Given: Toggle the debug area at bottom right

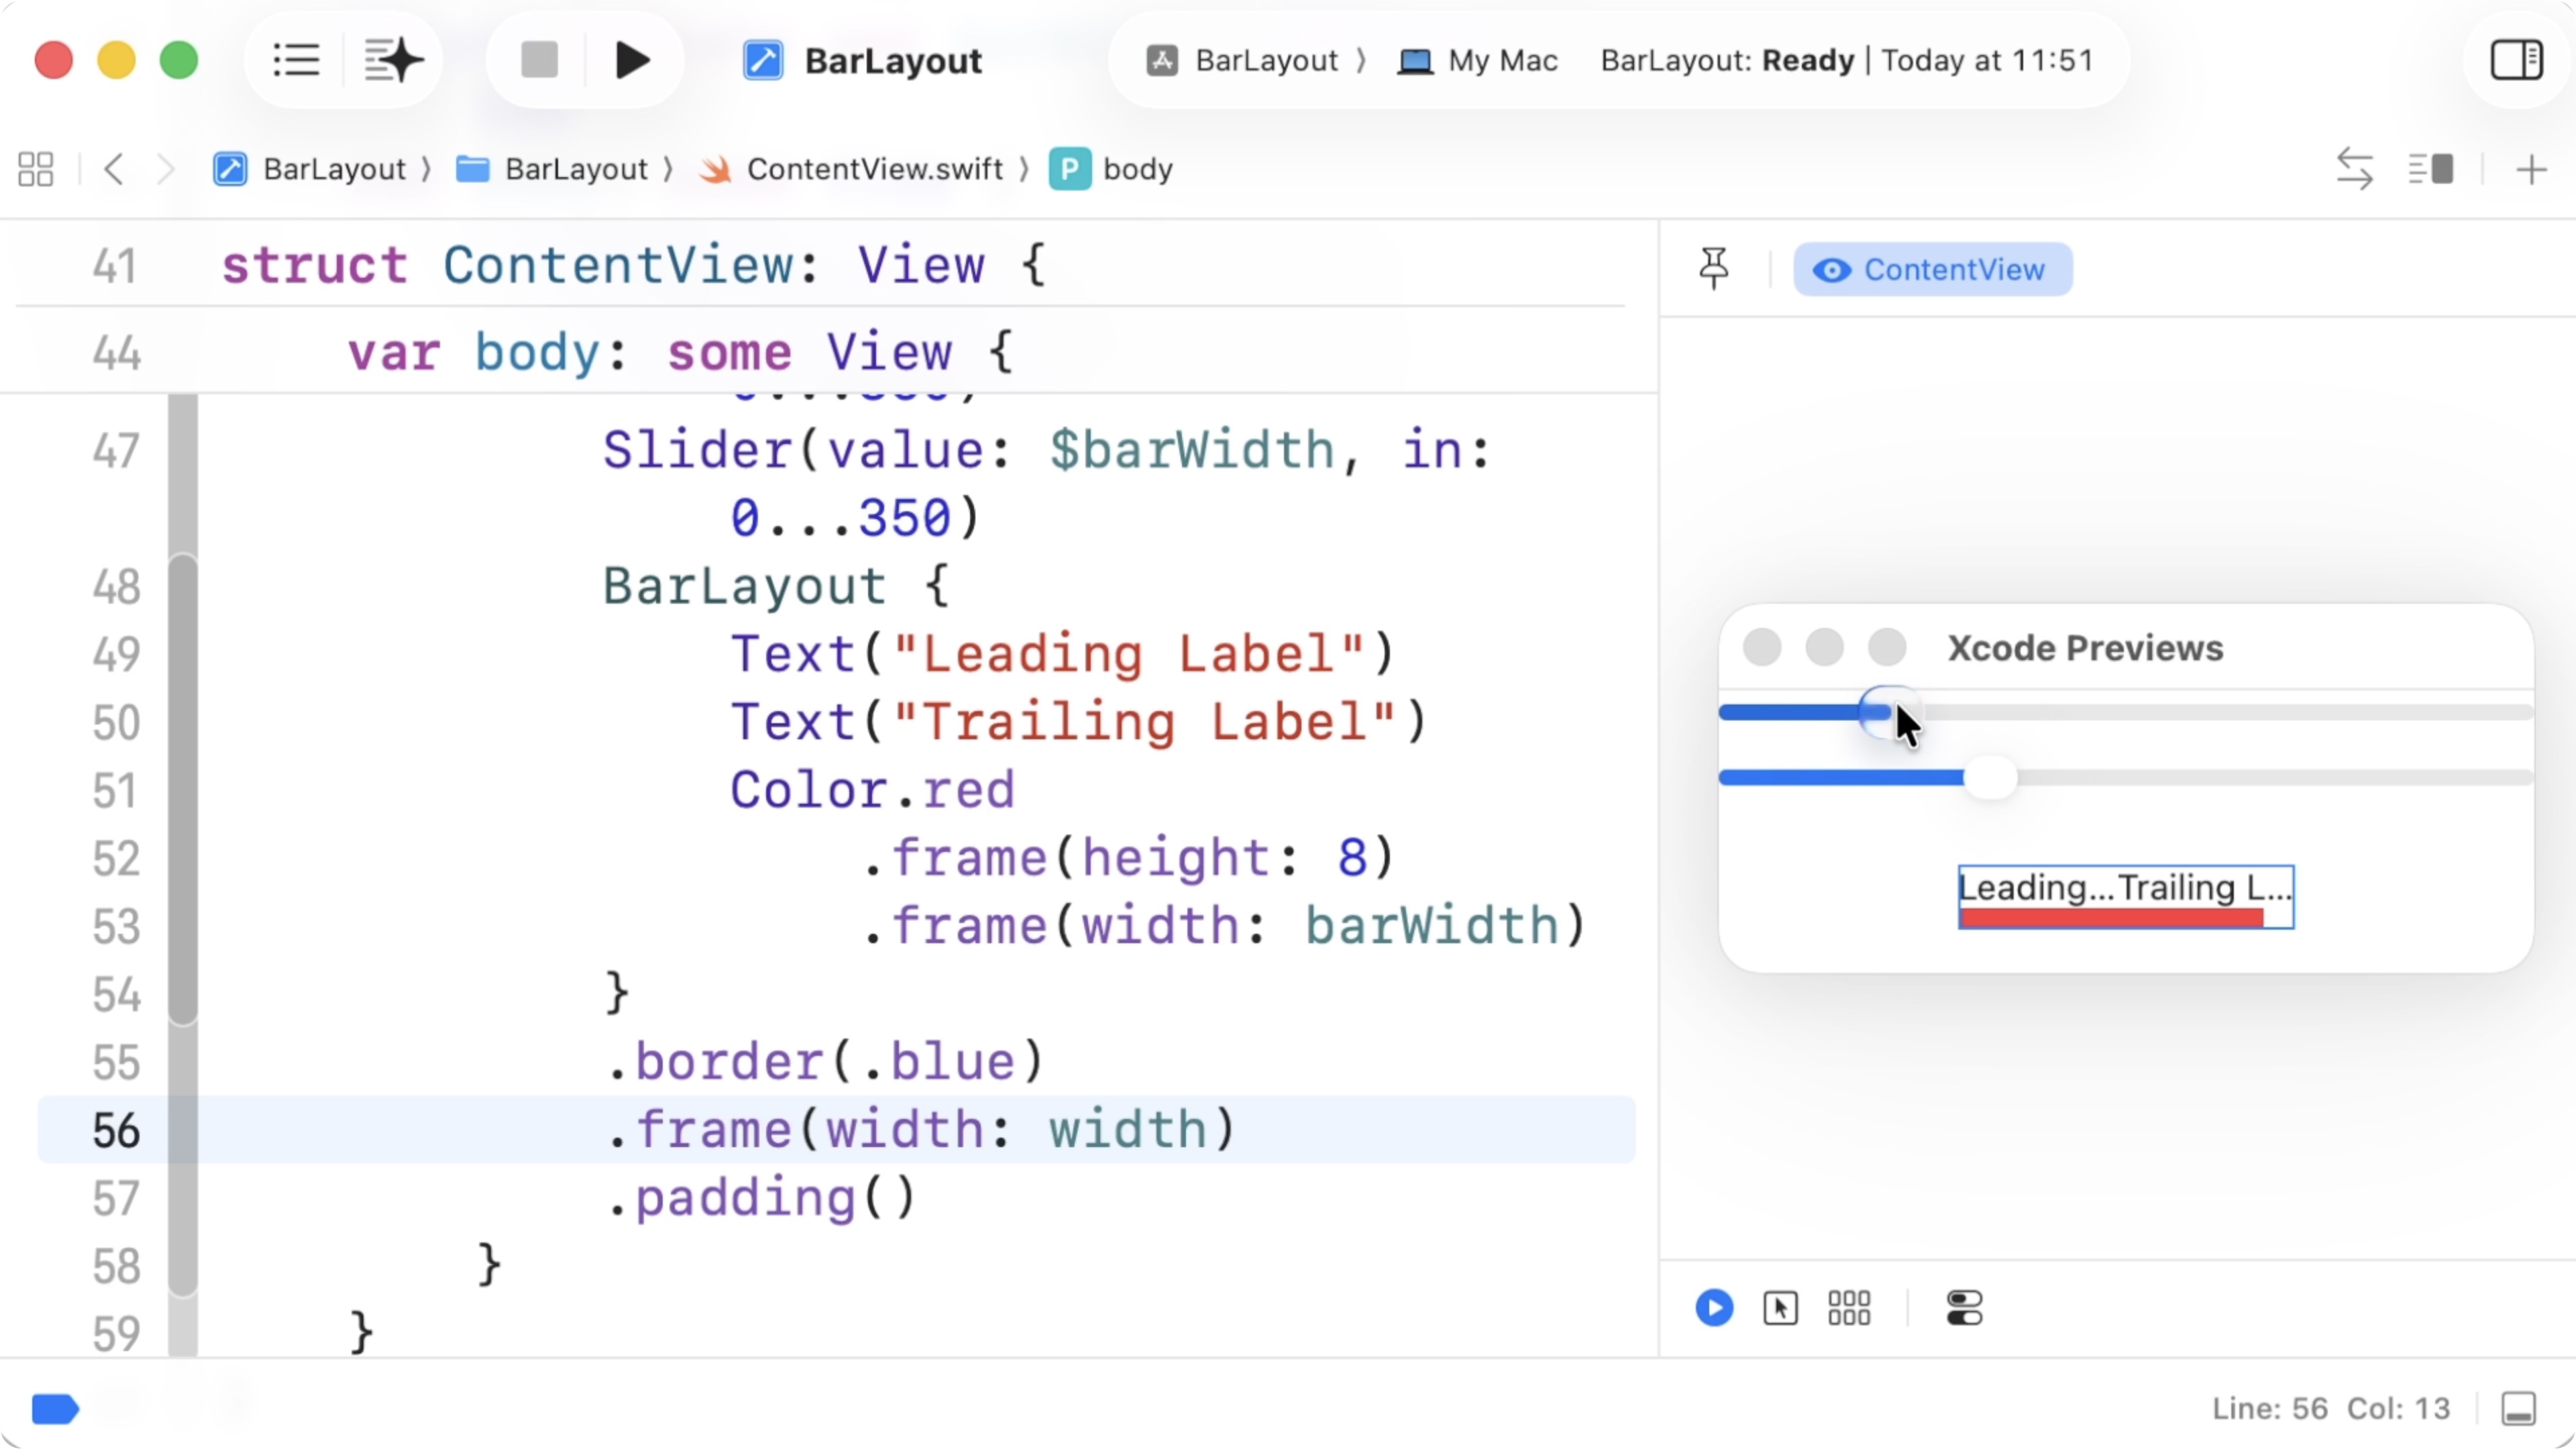Looking at the screenshot, I should [x=2518, y=1409].
